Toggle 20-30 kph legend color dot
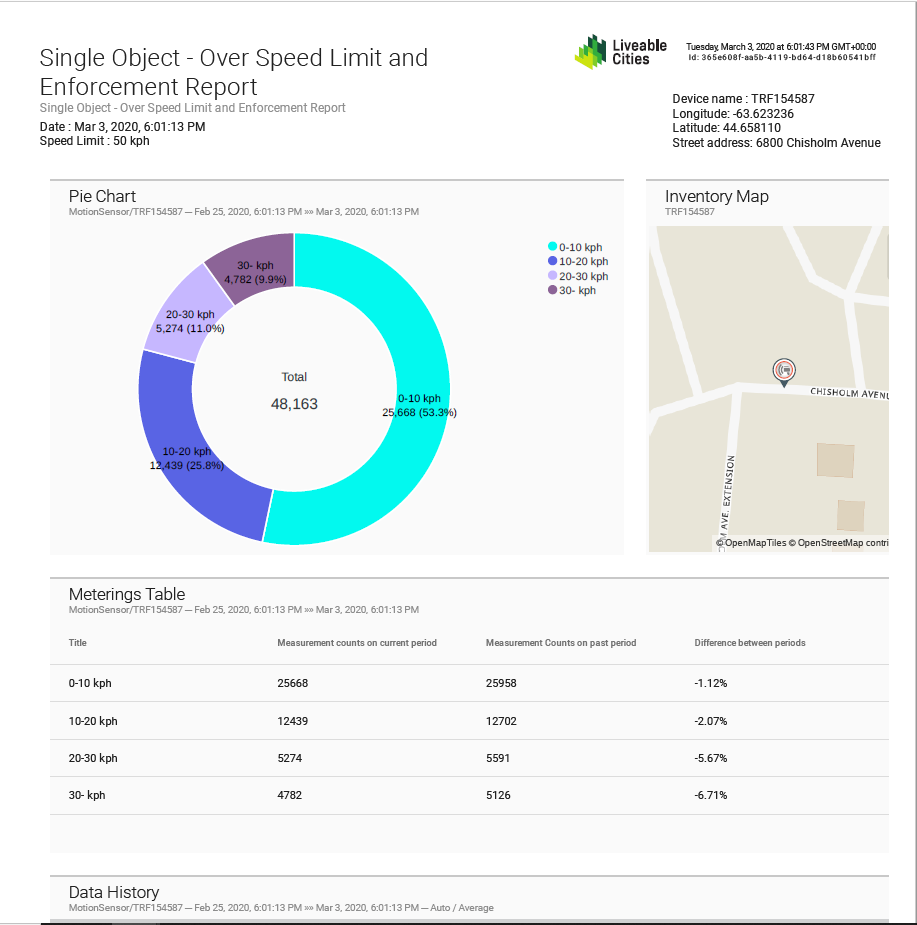Screen dimensions: 917x925 (552, 275)
